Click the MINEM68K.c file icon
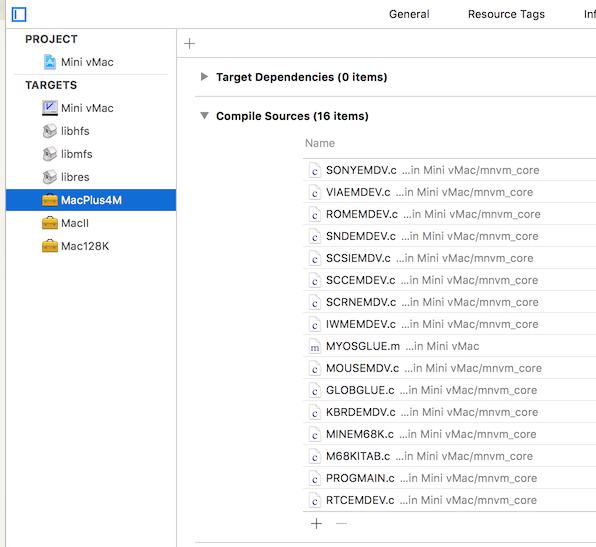This screenshot has width=596, height=547. [314, 434]
